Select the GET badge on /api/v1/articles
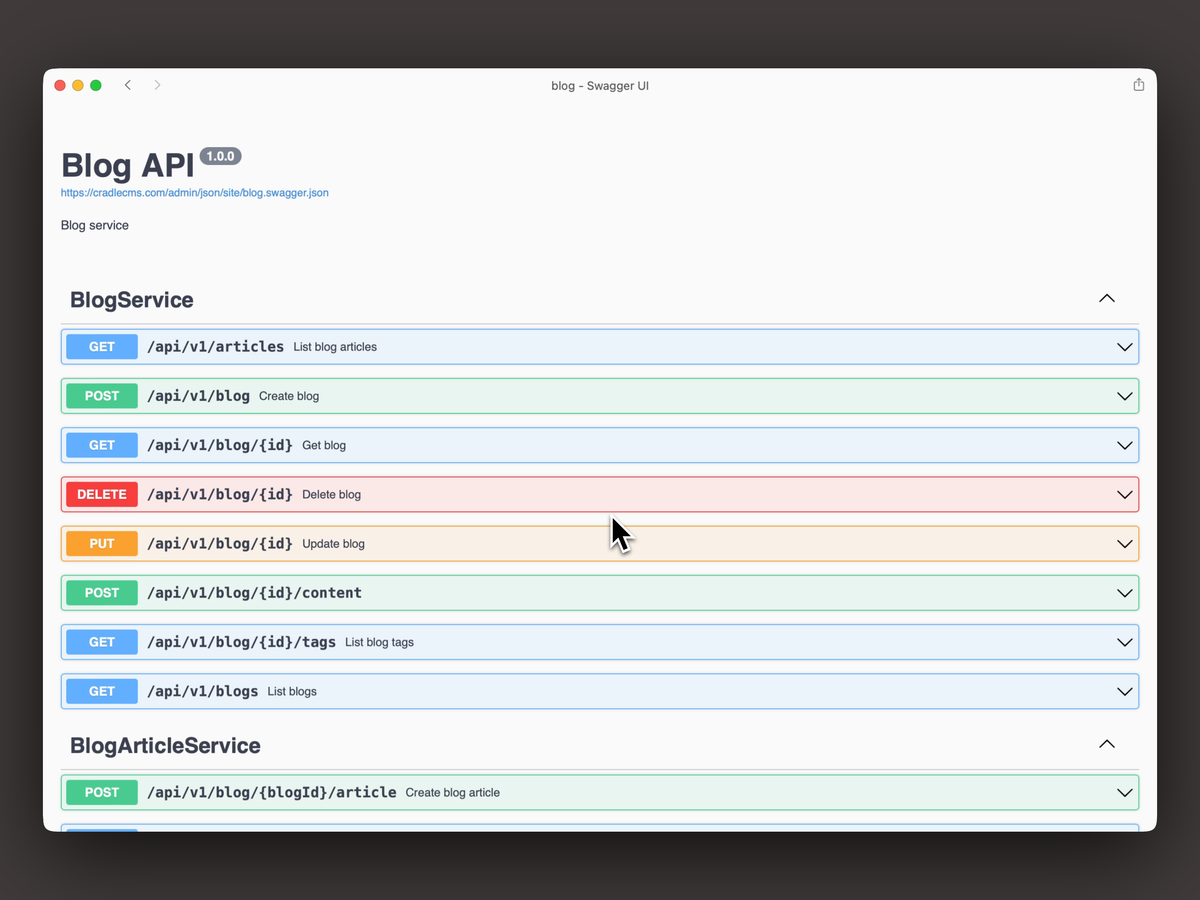Viewport: 1200px width, 900px height. 101,346
